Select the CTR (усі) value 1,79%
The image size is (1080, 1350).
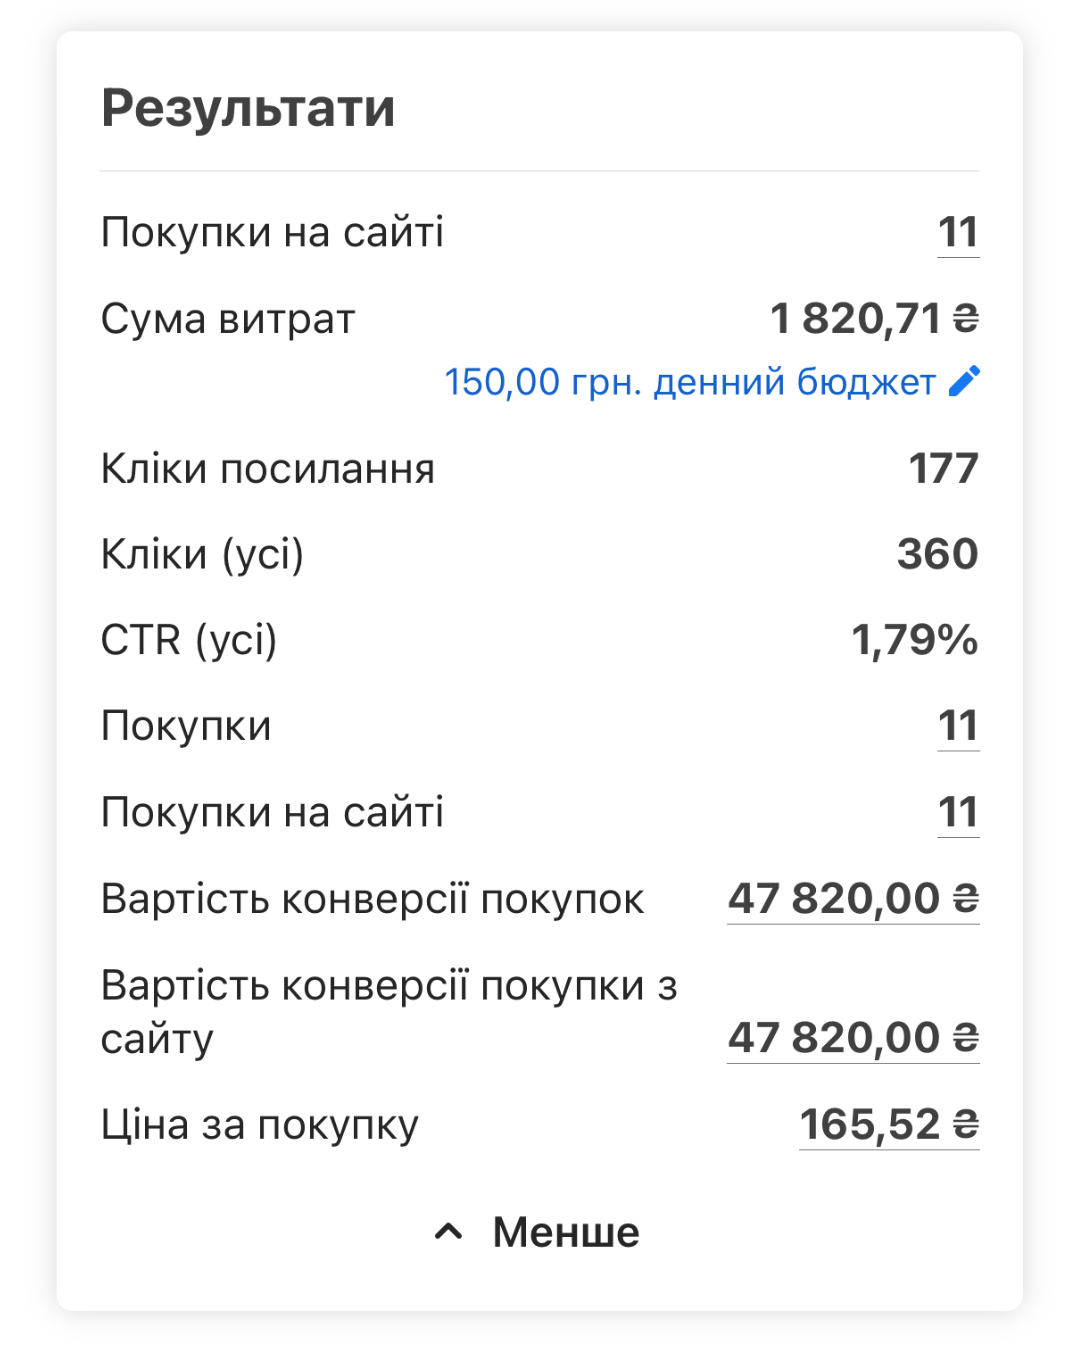[x=915, y=641]
